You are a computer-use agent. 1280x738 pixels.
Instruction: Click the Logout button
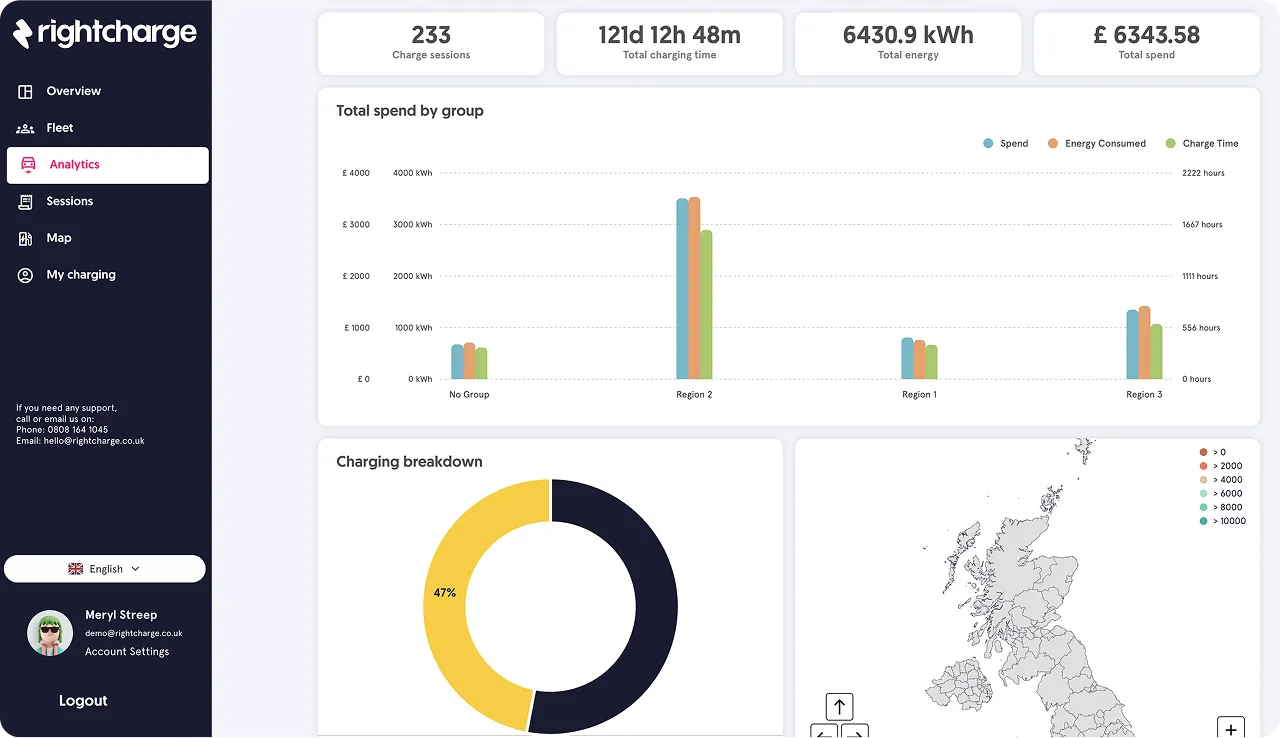coord(83,700)
